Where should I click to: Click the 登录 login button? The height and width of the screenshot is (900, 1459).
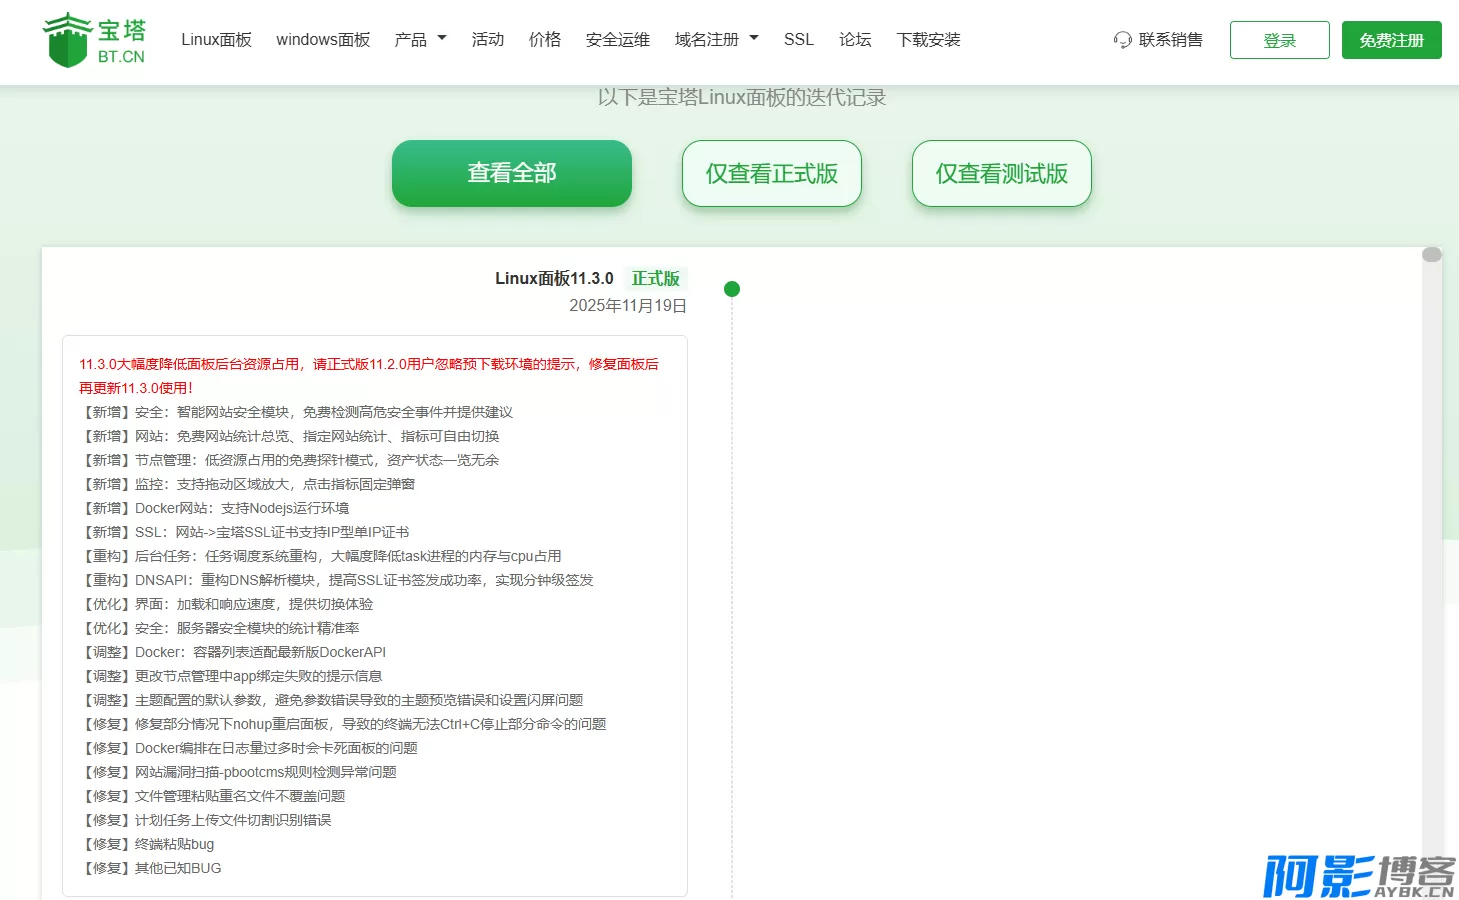pyautogui.click(x=1279, y=40)
